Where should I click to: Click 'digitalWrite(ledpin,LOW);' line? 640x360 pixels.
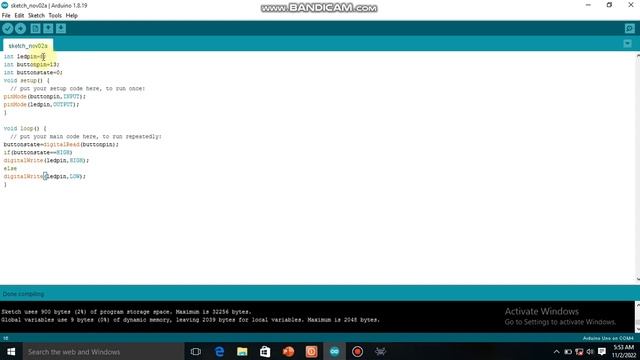point(44,176)
